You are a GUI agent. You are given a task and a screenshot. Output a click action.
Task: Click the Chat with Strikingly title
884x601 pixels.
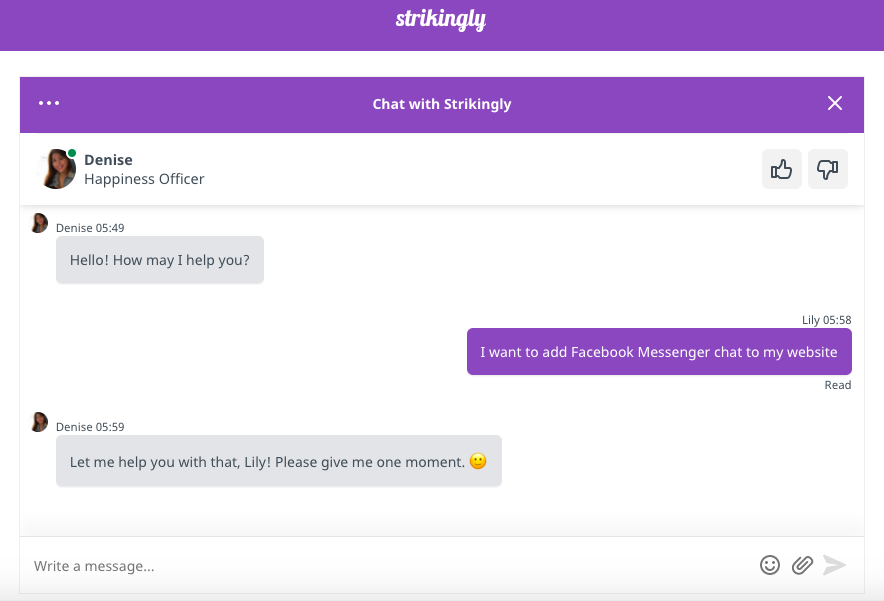point(442,104)
